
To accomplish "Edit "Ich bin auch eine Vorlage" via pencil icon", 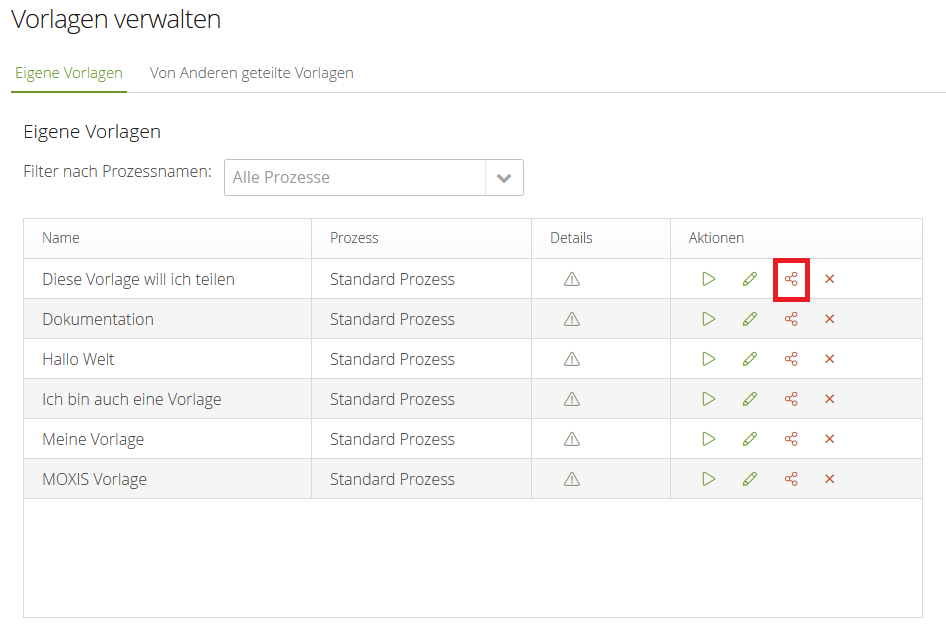I will pyautogui.click(x=750, y=399).
